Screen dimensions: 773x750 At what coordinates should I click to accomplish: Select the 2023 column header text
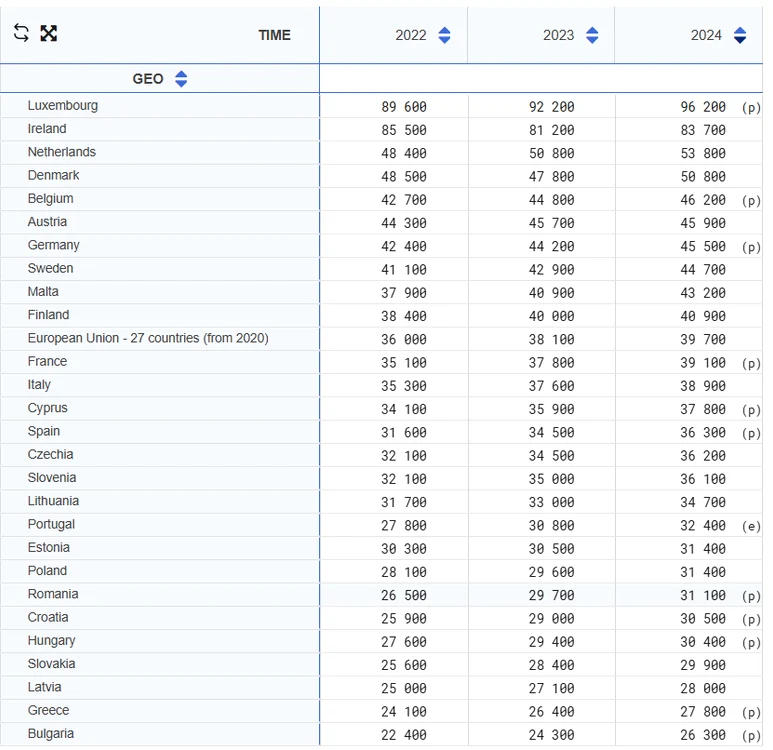[559, 35]
